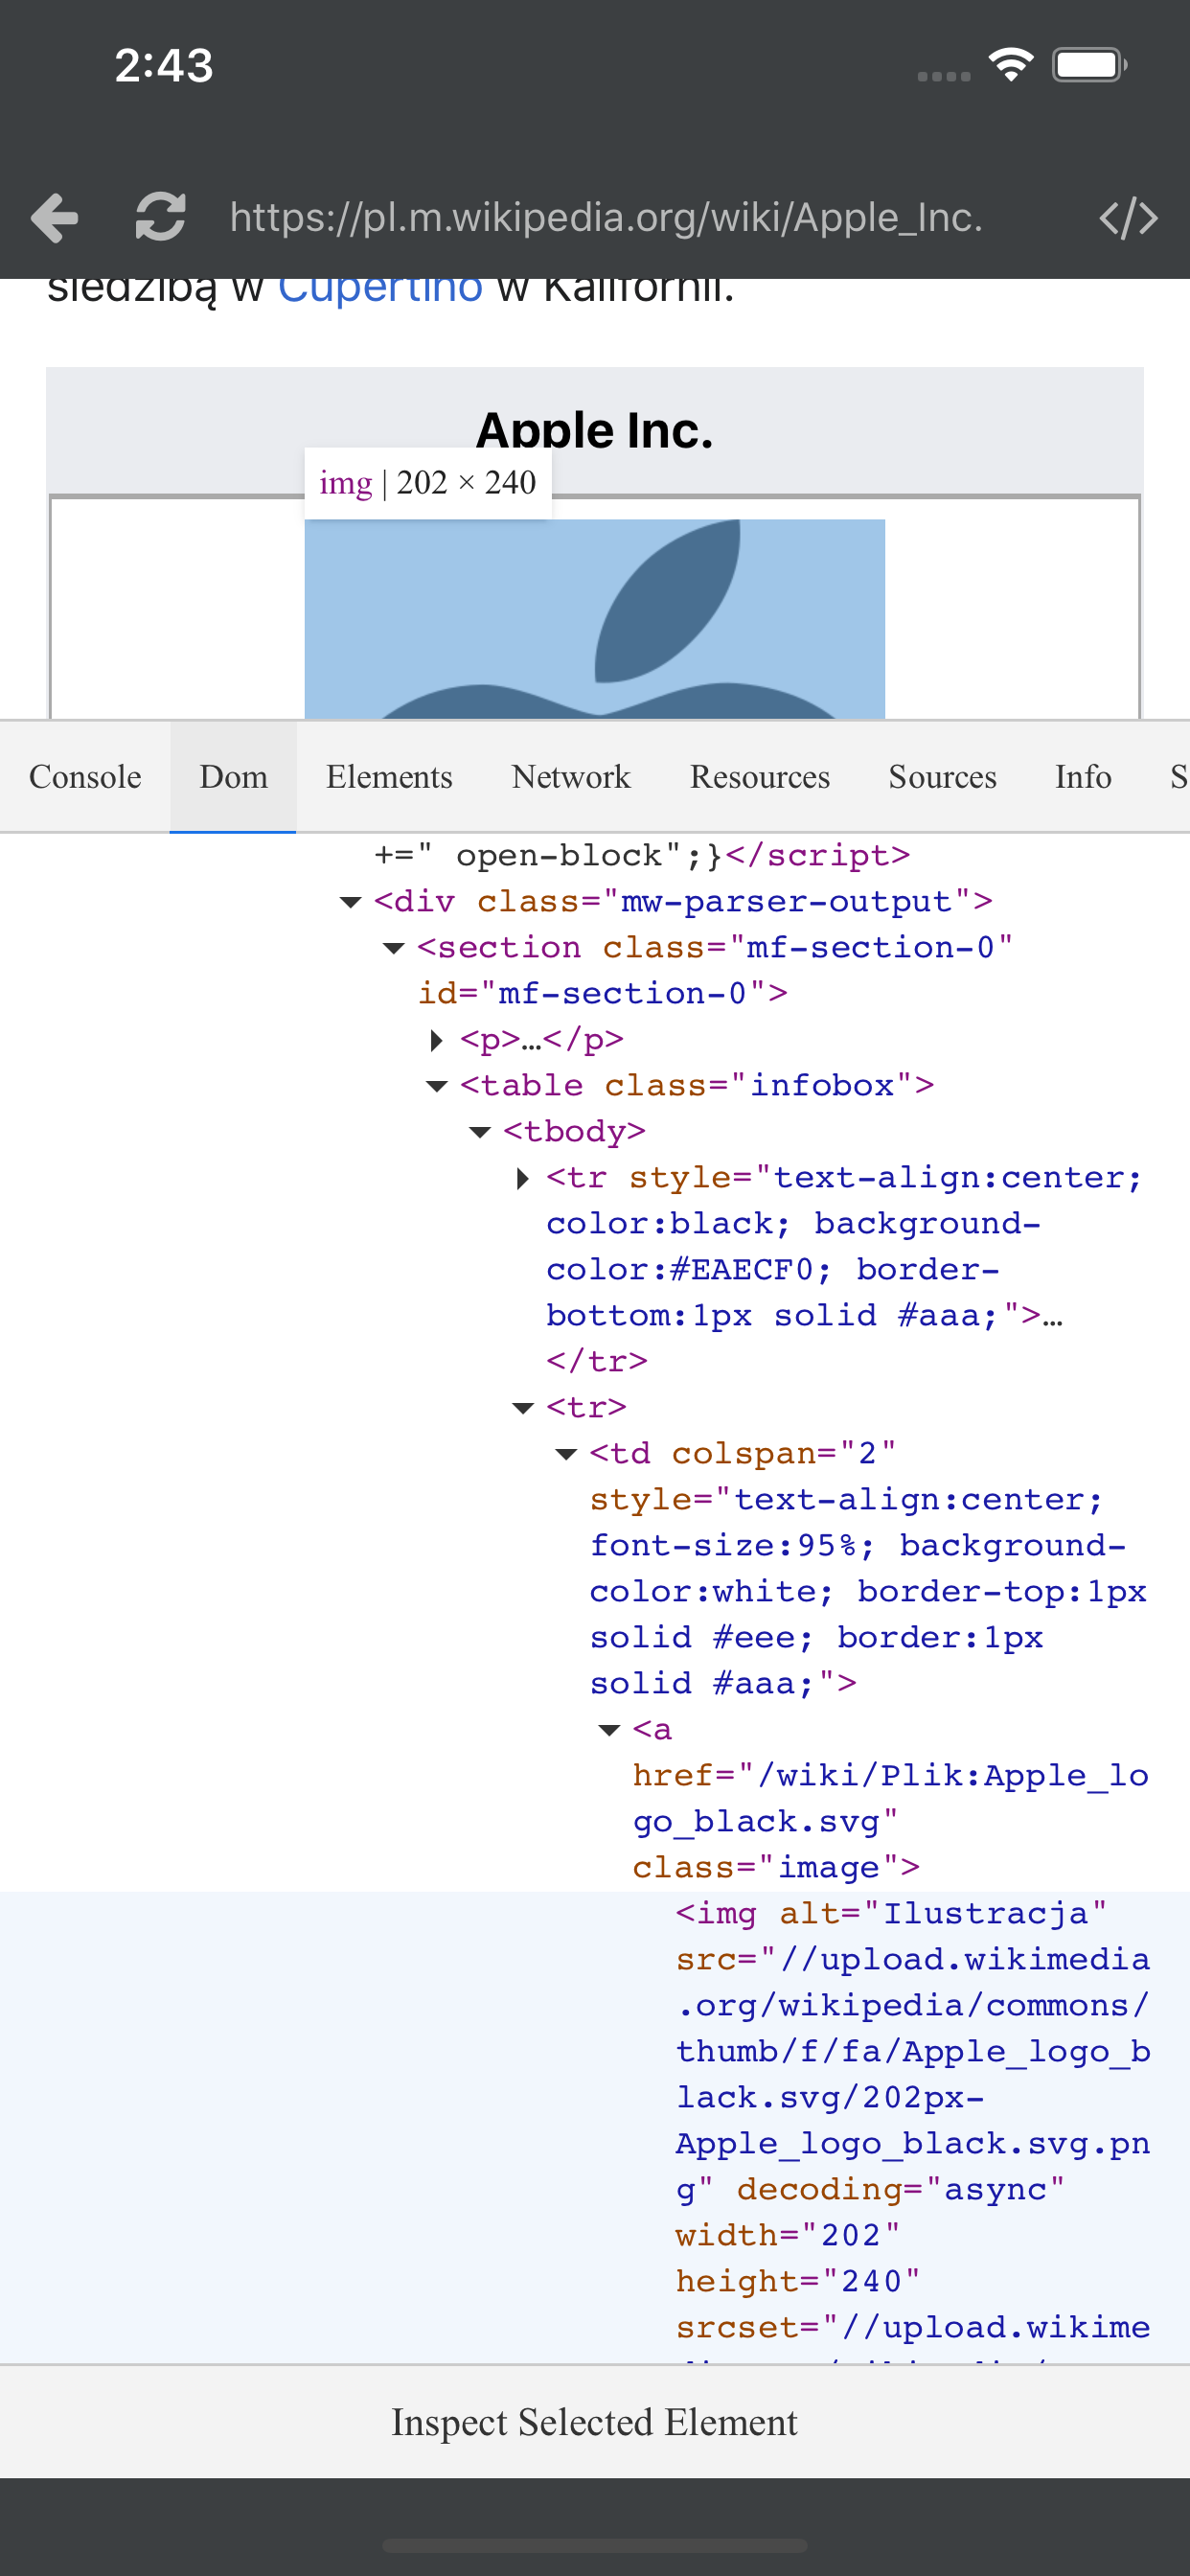Image resolution: width=1190 pixels, height=2576 pixels.
Task: Collapse the anchor href Apple_logo node
Action: [x=608, y=1730]
